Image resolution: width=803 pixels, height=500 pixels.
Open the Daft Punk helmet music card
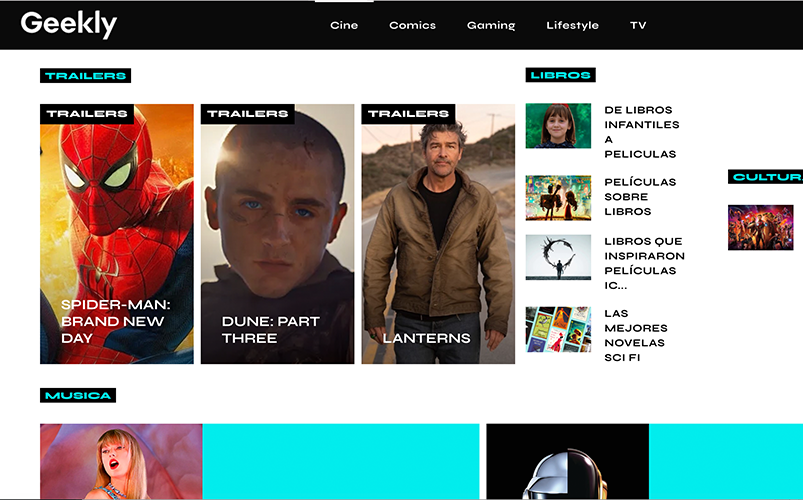click(x=567, y=462)
